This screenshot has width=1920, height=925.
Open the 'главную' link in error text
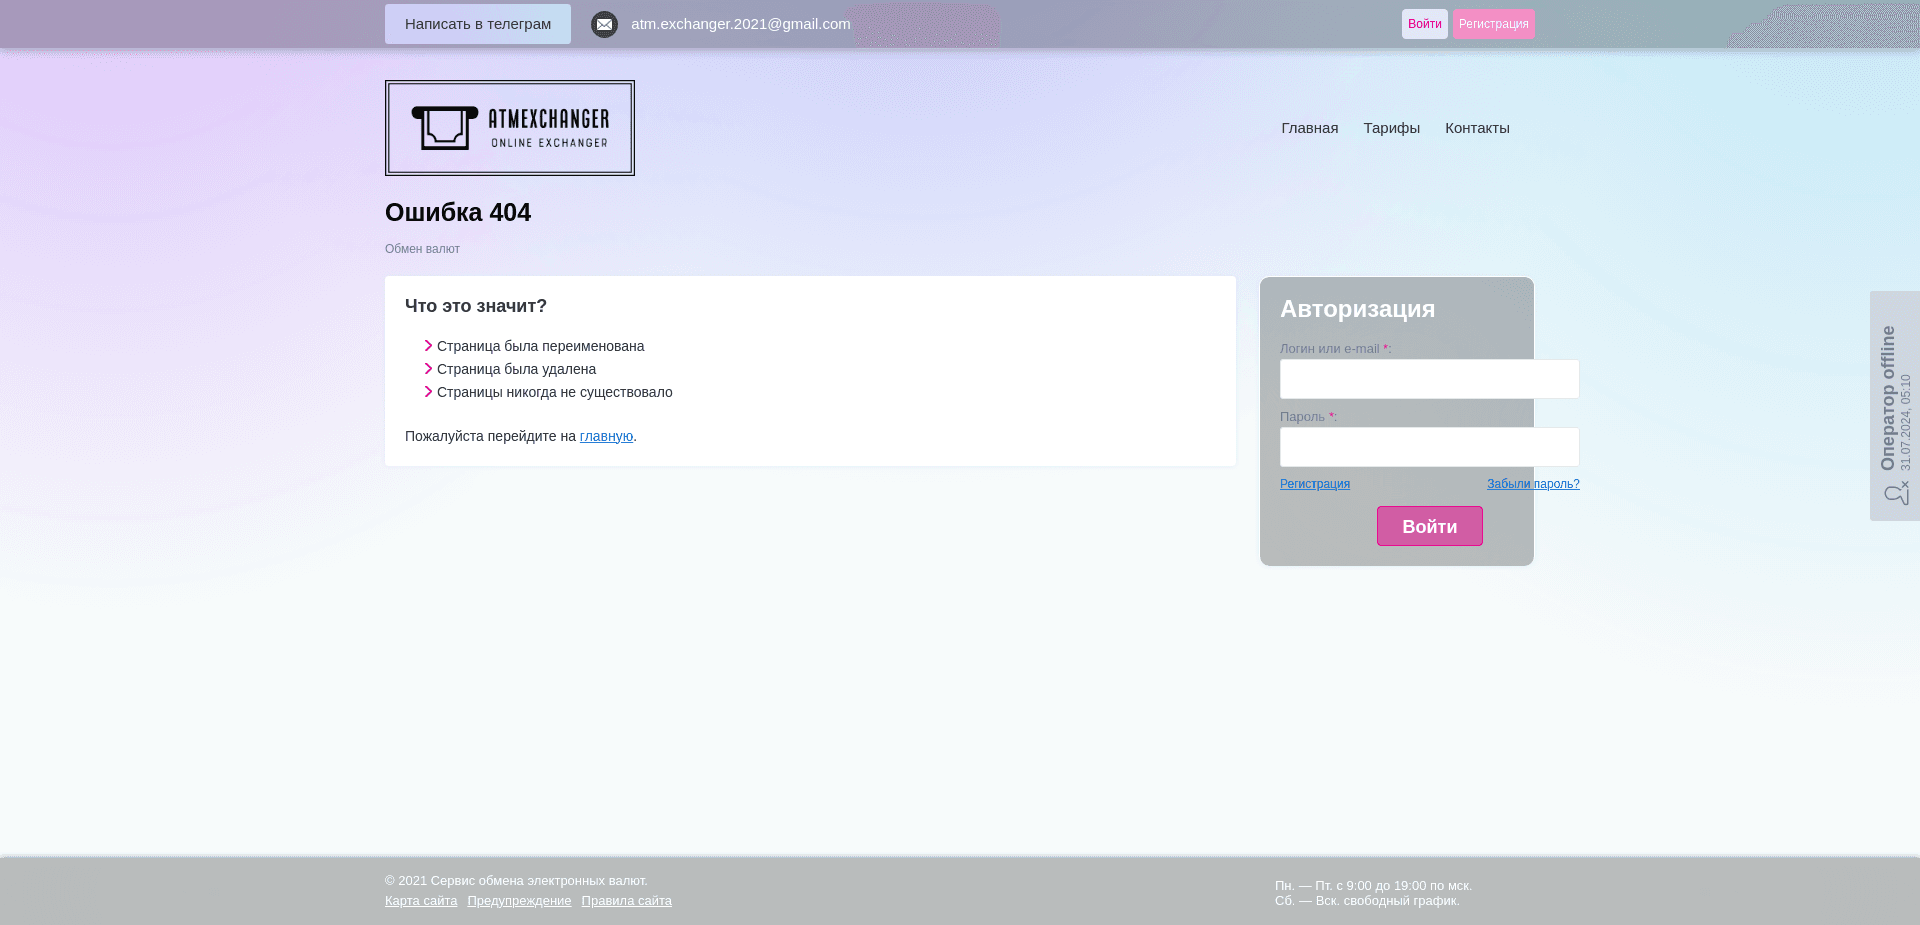(606, 436)
